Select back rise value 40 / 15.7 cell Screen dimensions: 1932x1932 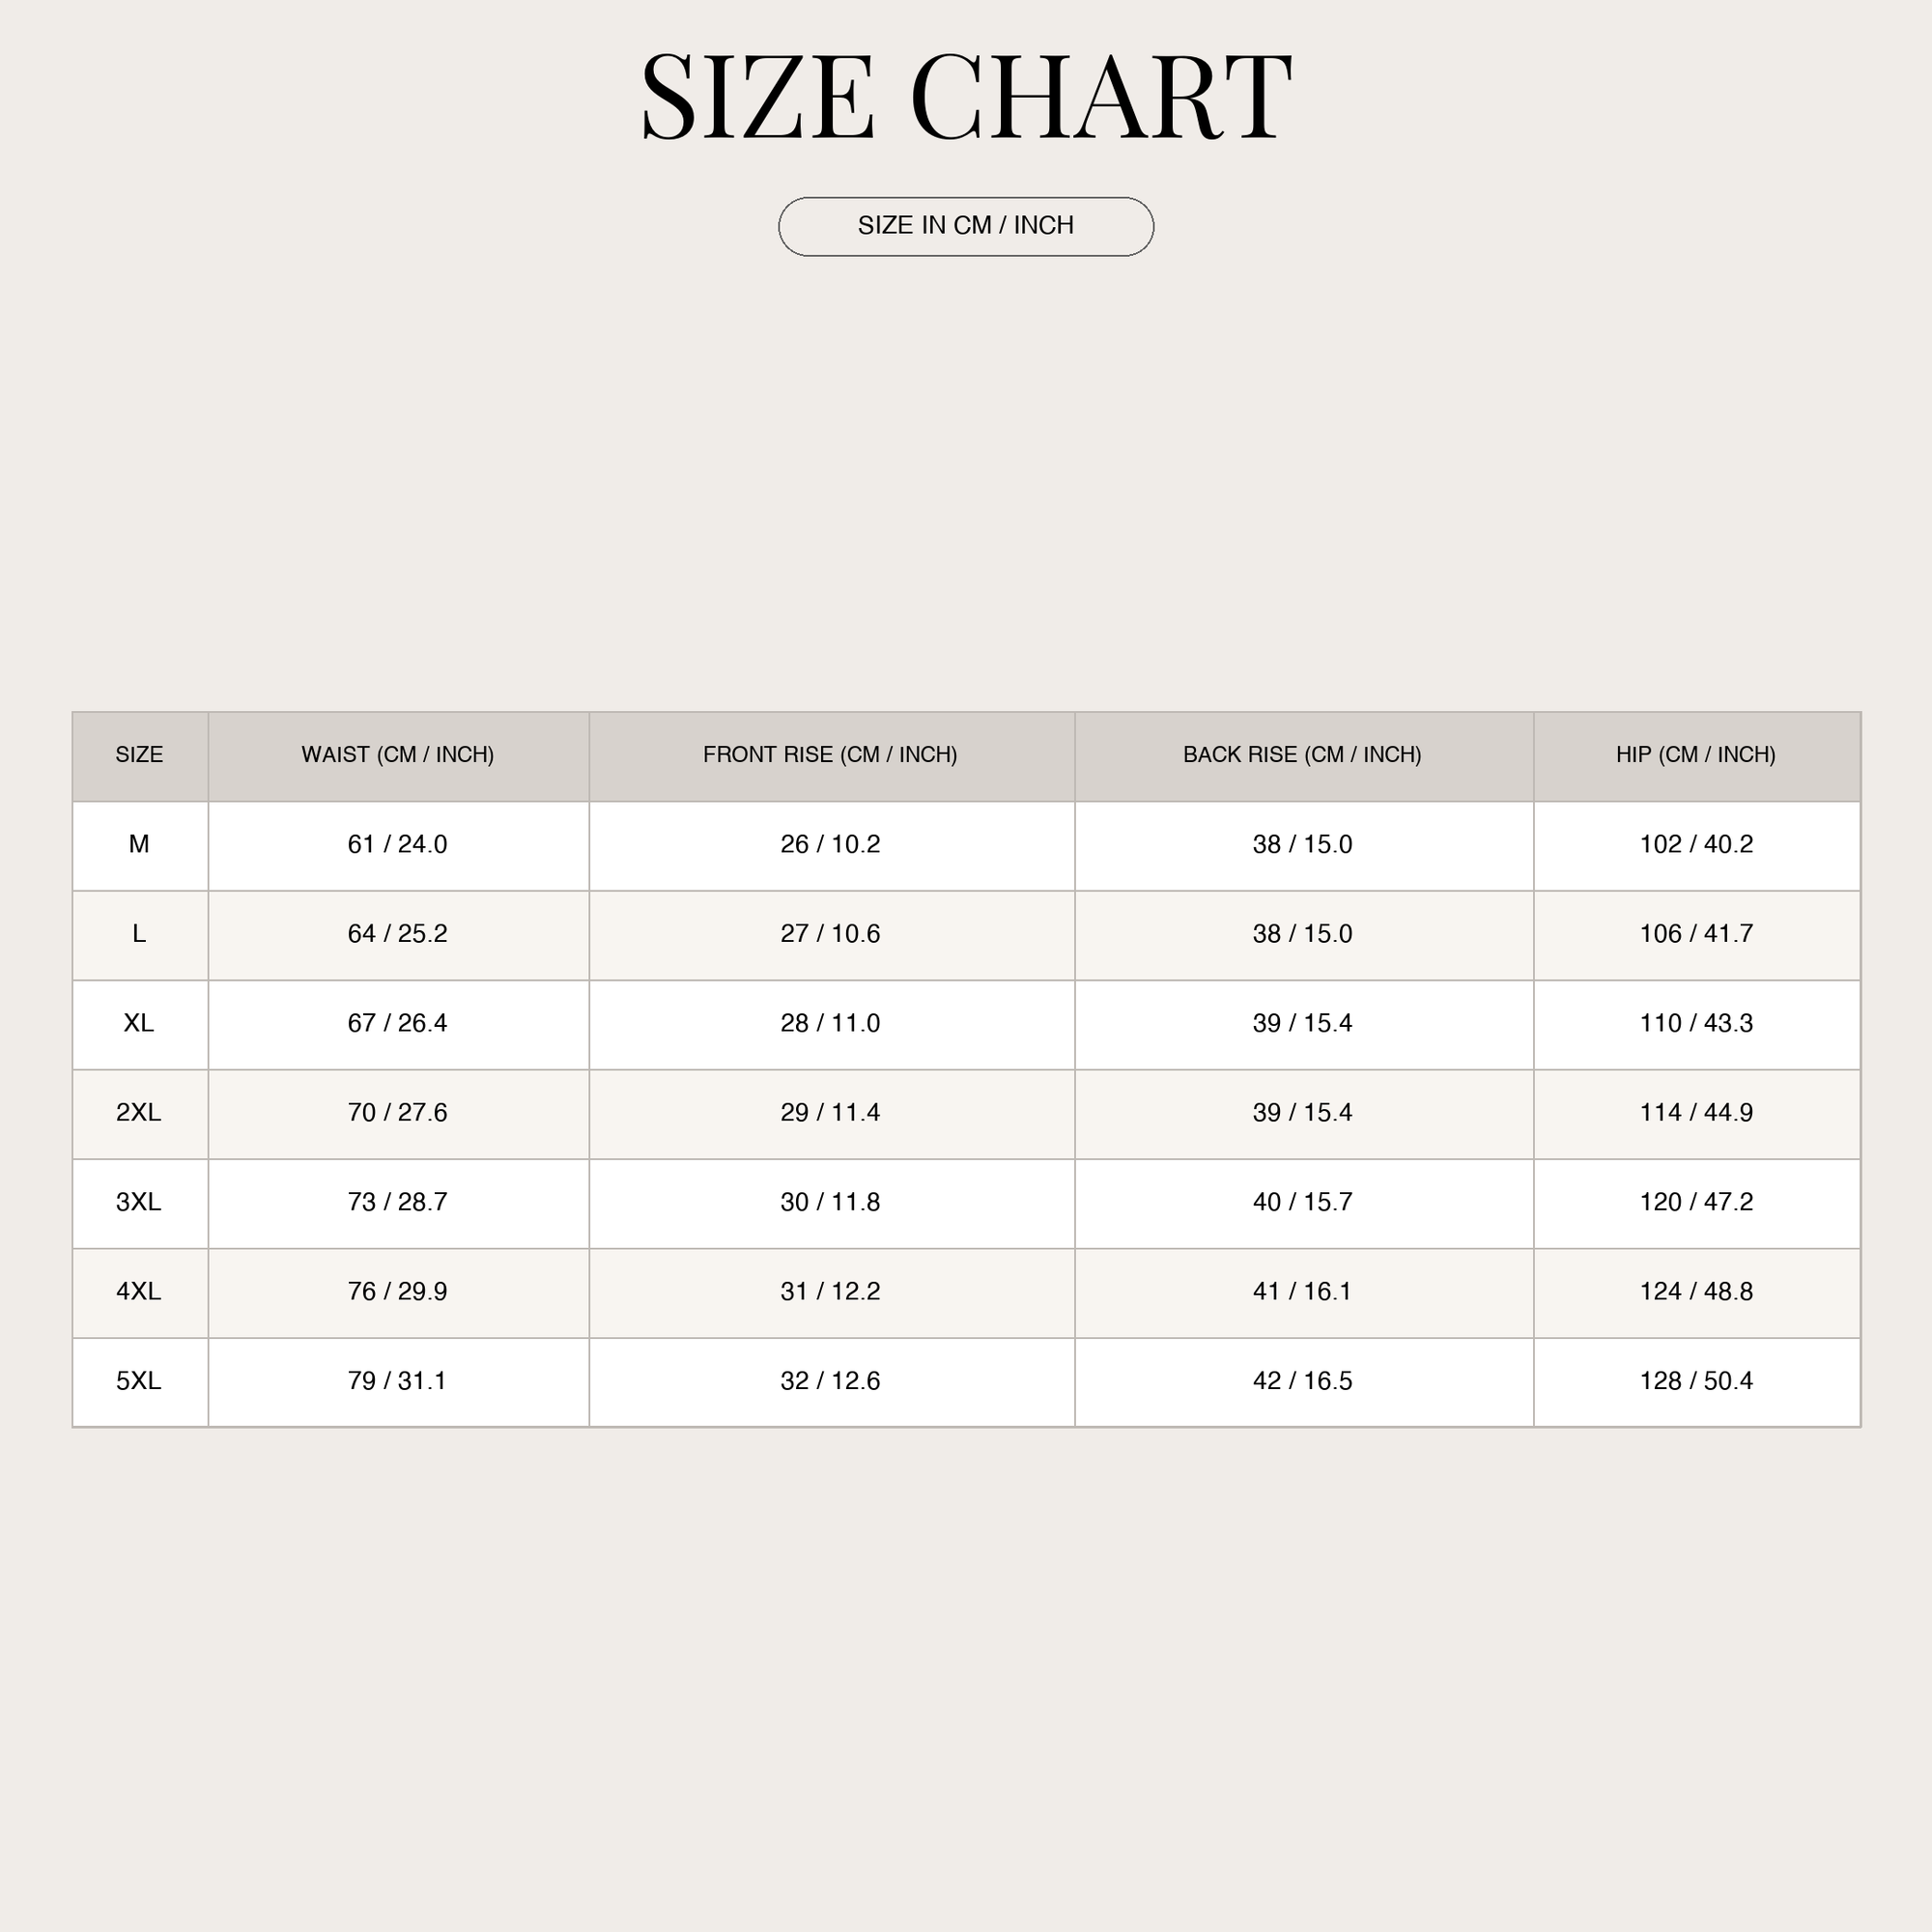1303,1202
